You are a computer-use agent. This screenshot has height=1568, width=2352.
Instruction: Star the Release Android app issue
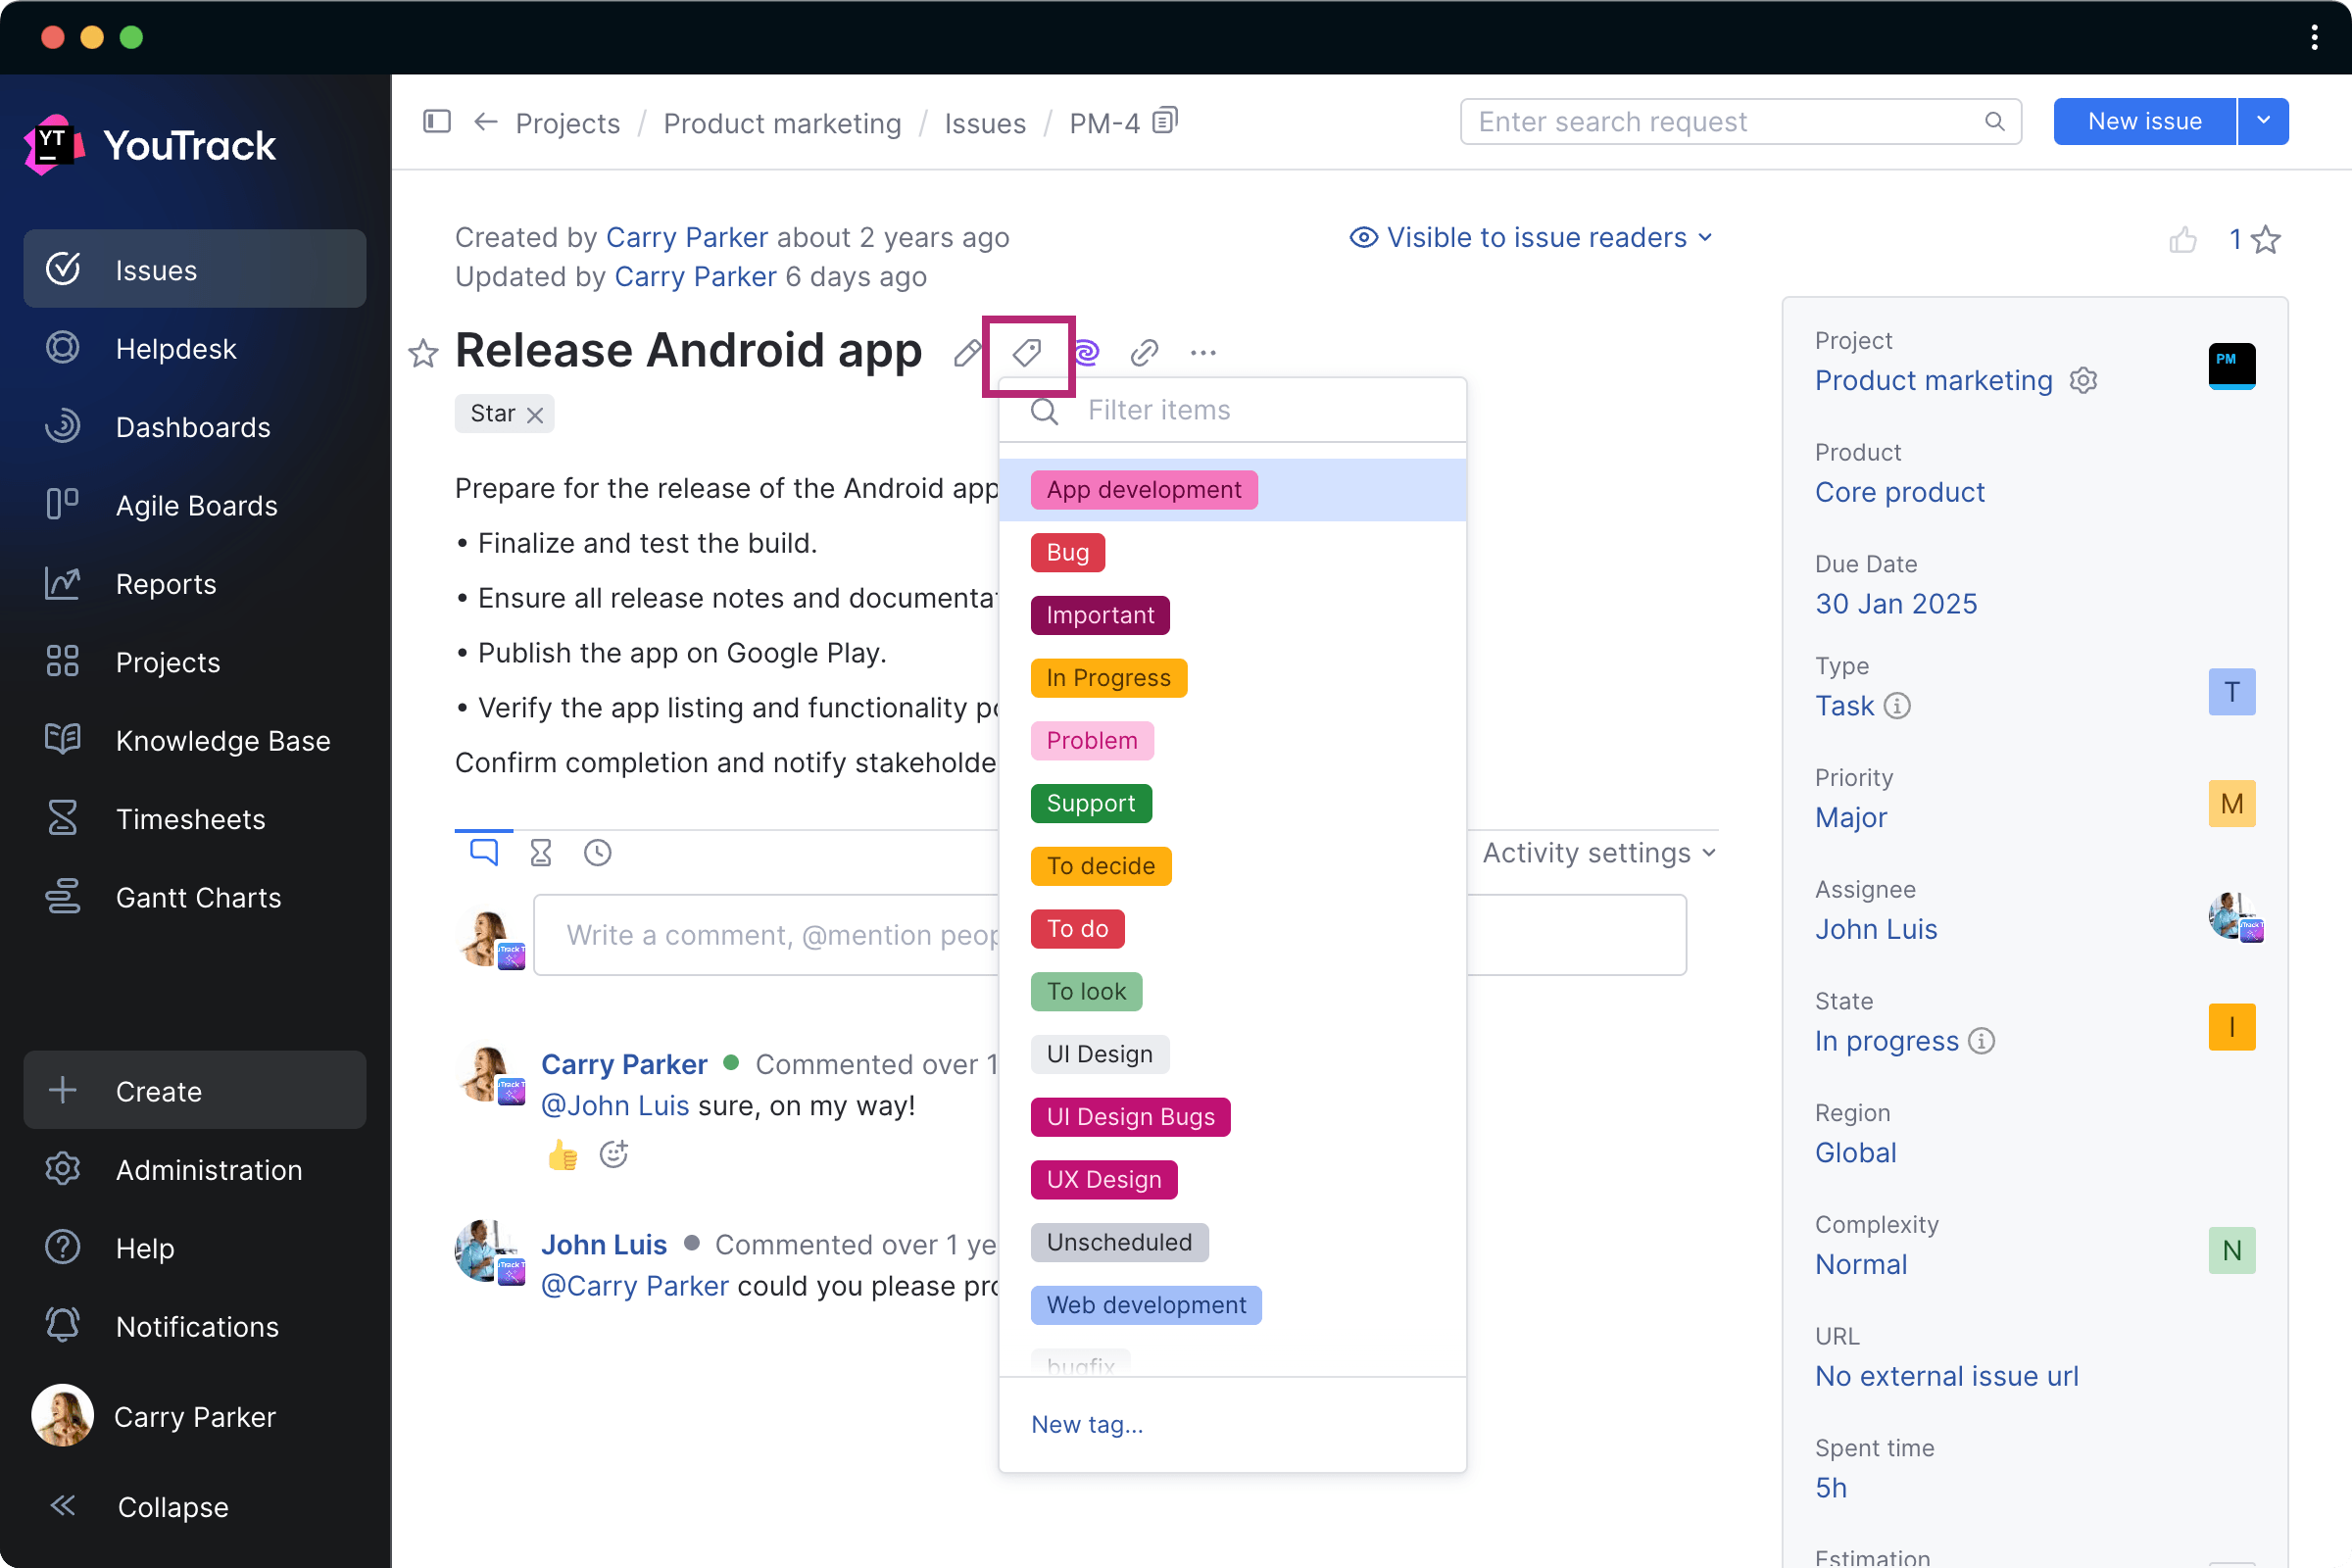[423, 354]
